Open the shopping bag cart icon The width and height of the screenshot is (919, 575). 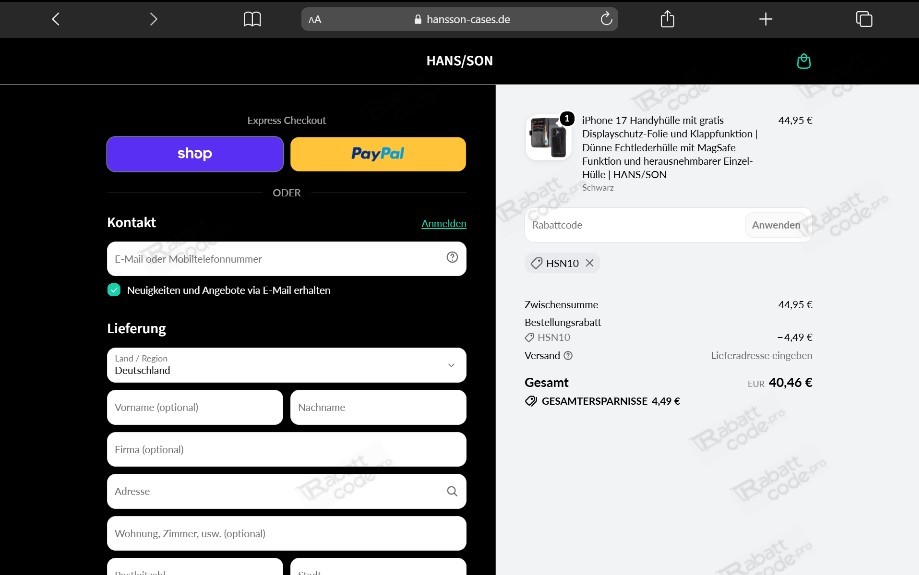804,61
